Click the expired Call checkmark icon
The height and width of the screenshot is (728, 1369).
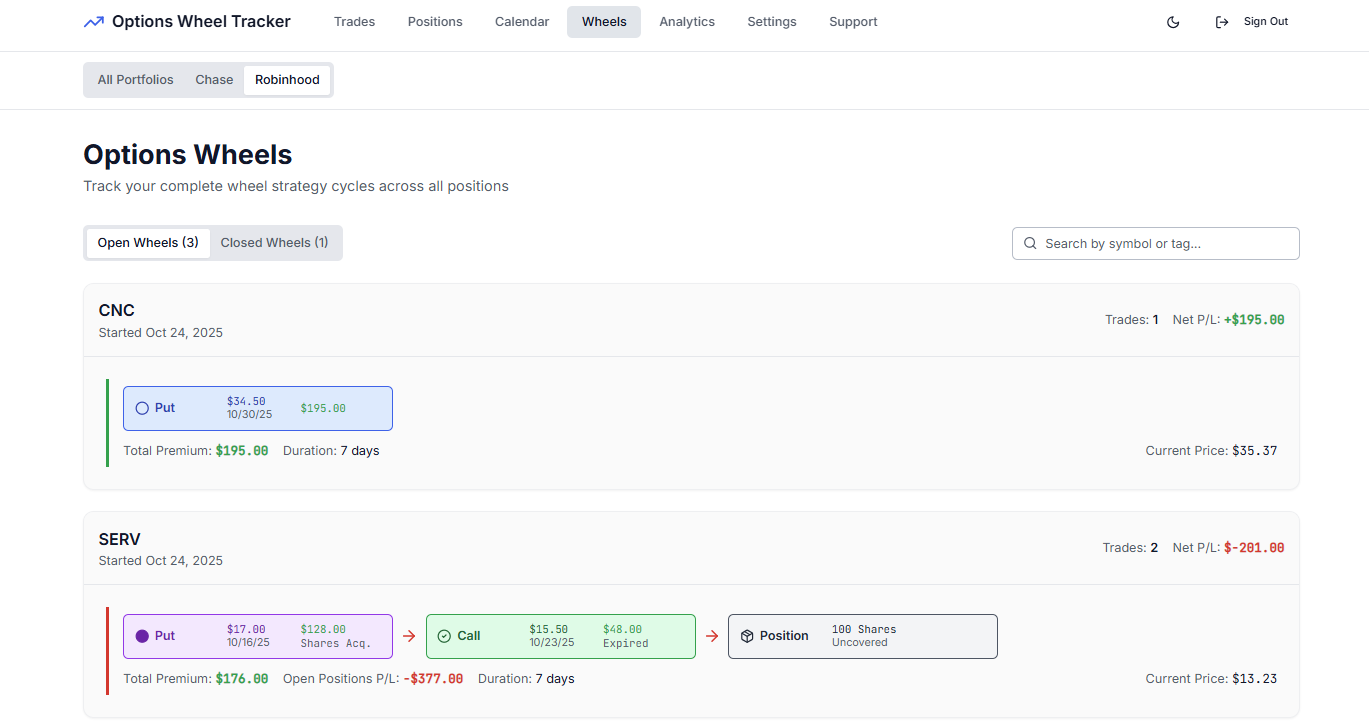444,635
